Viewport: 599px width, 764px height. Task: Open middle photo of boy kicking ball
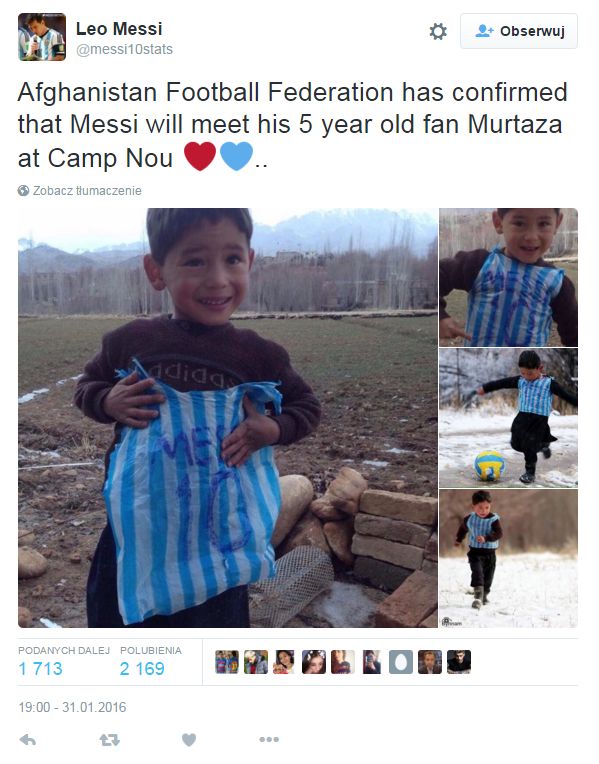point(508,418)
